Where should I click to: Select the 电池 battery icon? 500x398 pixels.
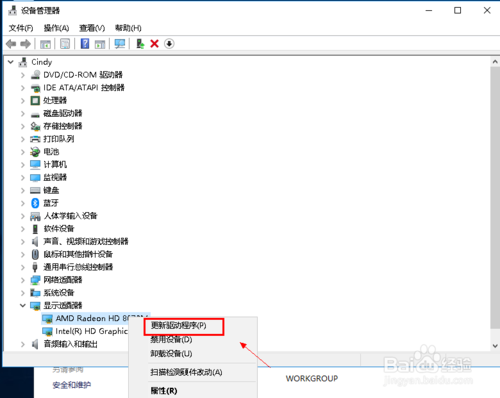[35, 152]
